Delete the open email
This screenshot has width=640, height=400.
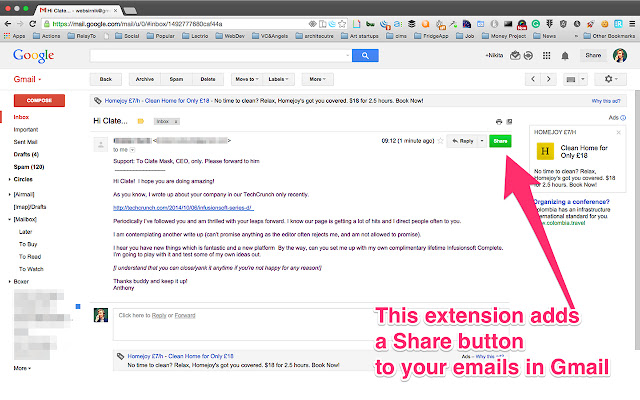click(x=208, y=79)
